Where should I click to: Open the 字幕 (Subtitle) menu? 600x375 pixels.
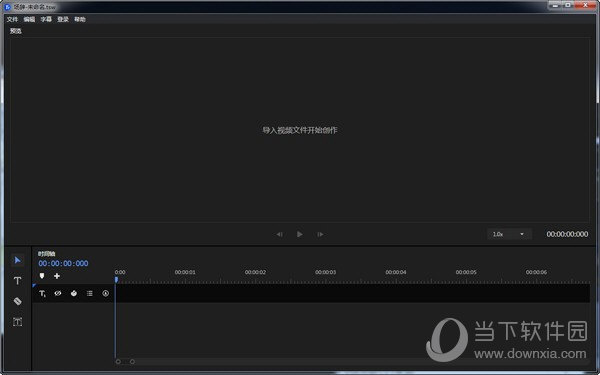click(x=46, y=19)
